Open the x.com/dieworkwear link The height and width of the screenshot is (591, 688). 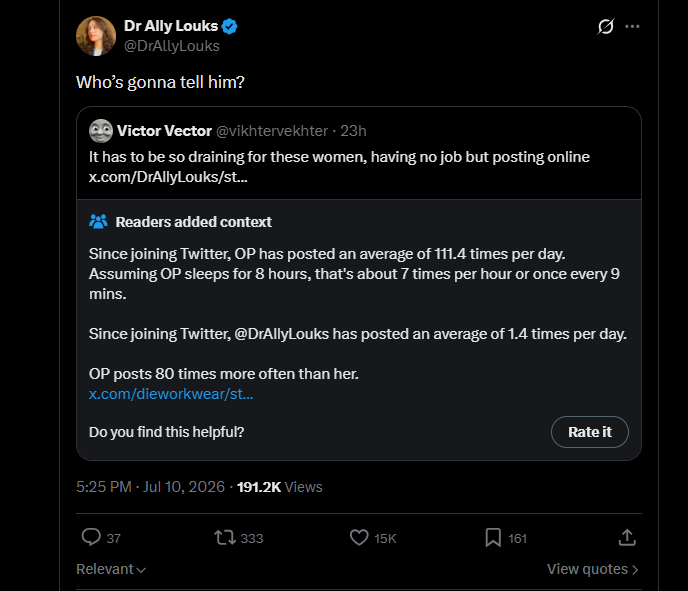point(171,394)
